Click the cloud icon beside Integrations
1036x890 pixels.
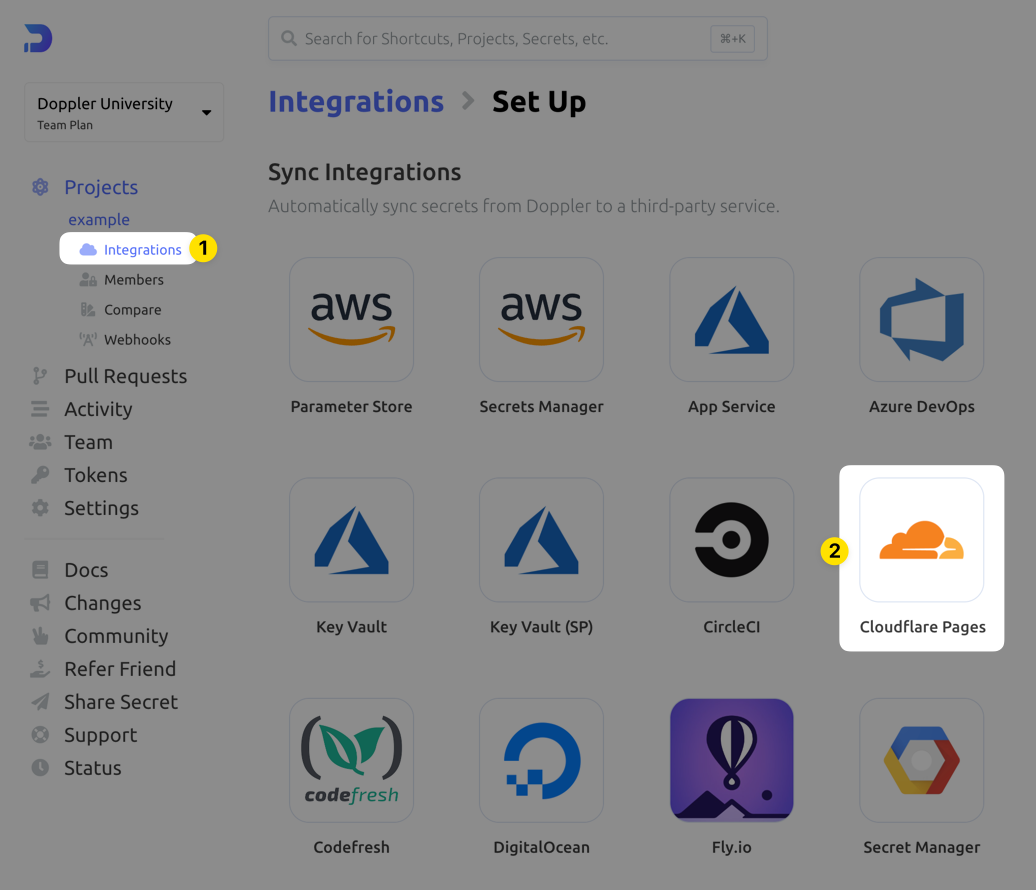click(88, 250)
